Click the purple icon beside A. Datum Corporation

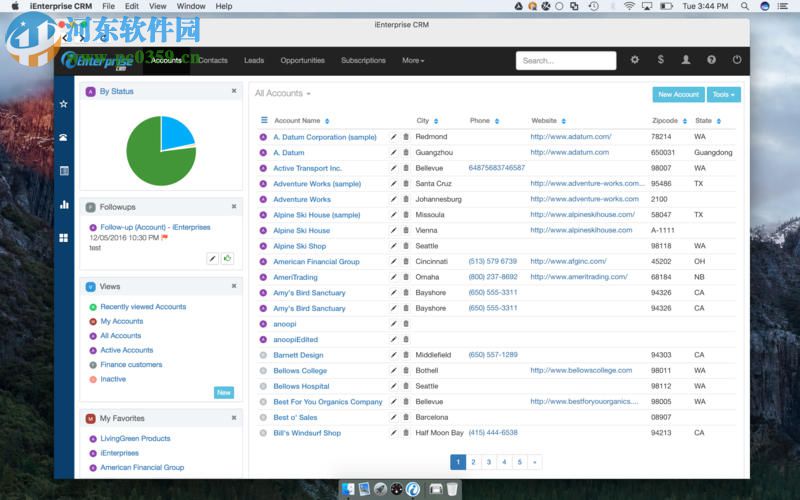tap(263, 137)
